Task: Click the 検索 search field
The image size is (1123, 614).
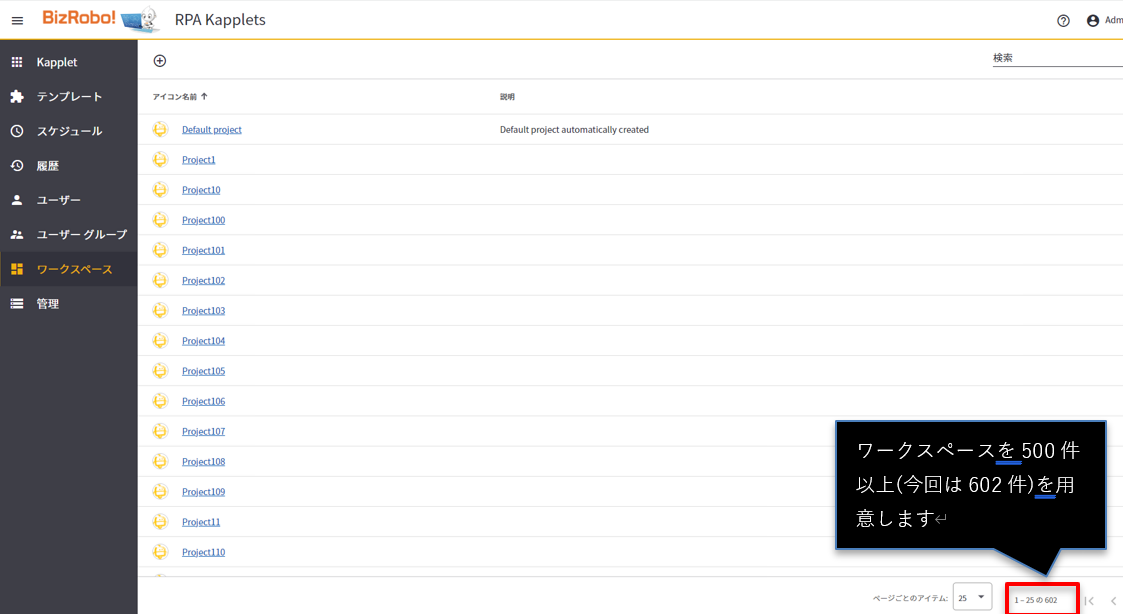Action: coord(1055,58)
